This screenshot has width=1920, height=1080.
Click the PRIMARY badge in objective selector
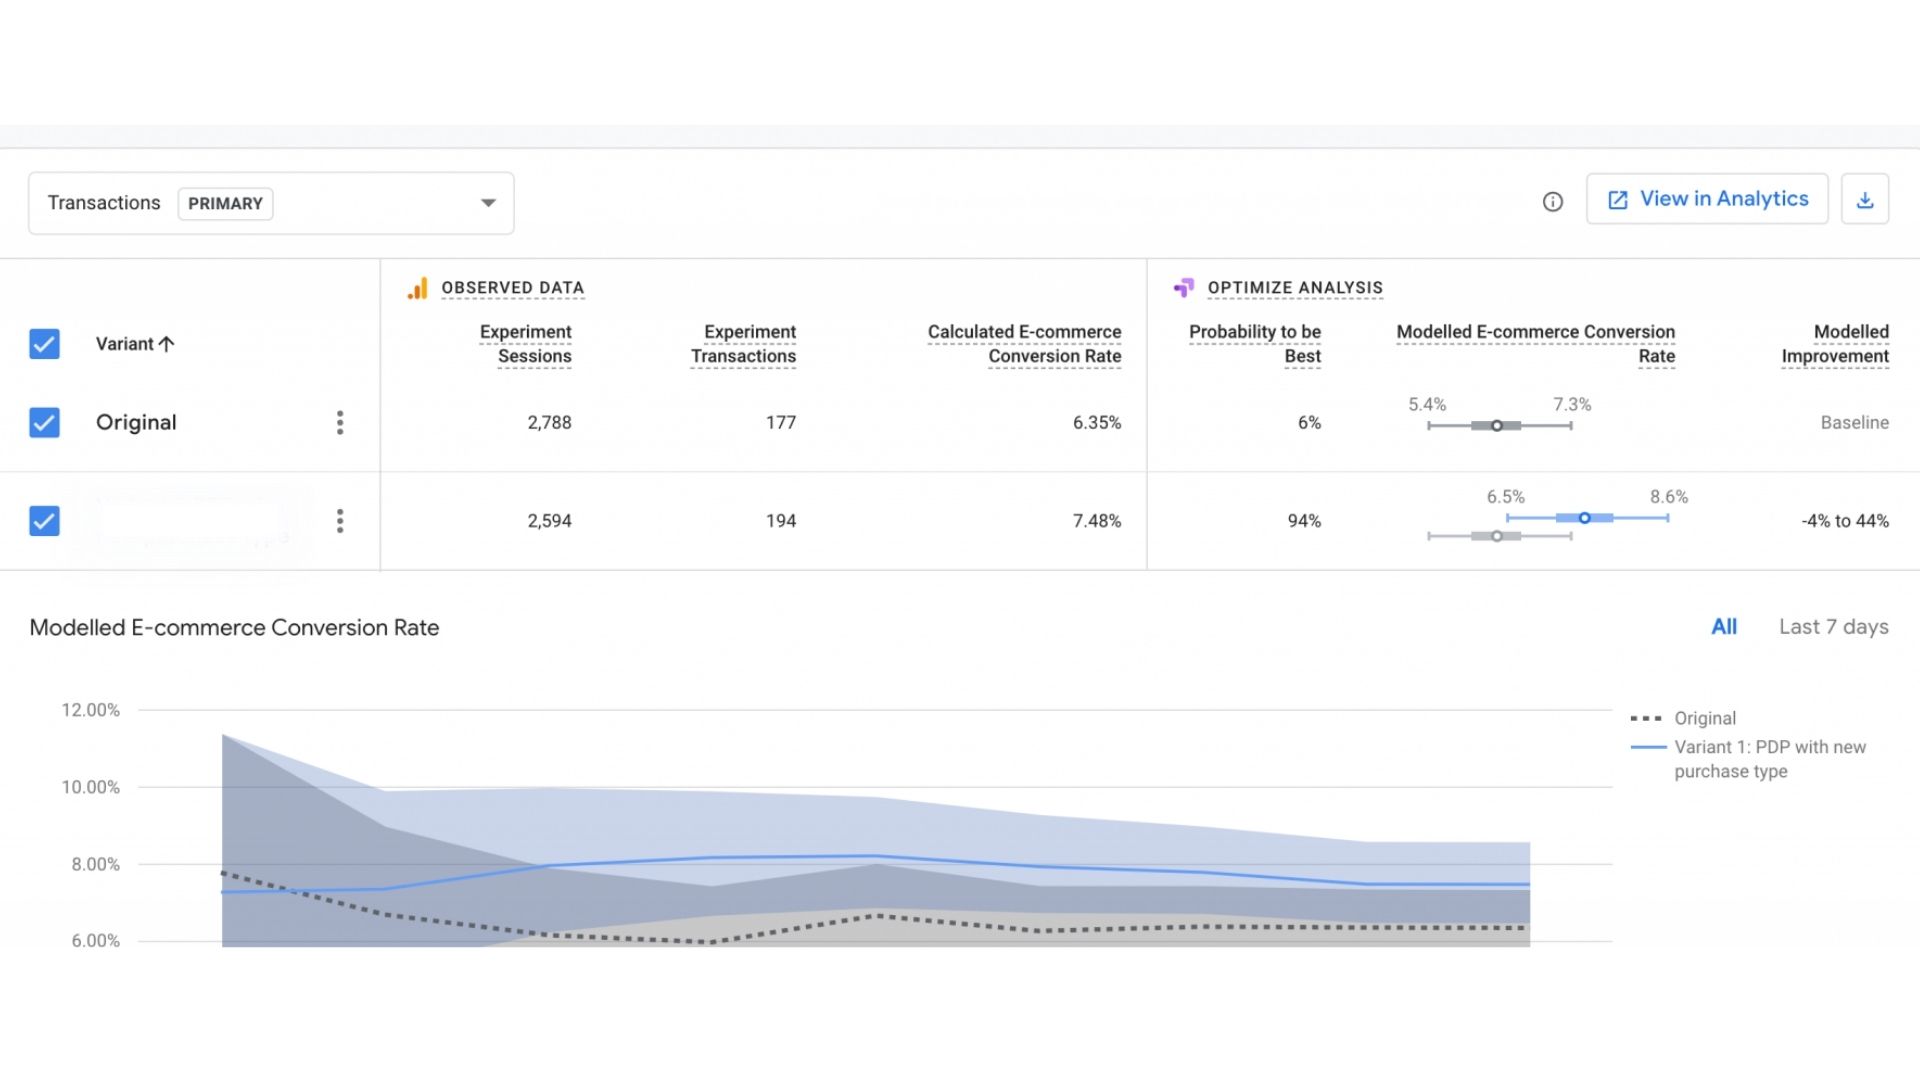[225, 204]
